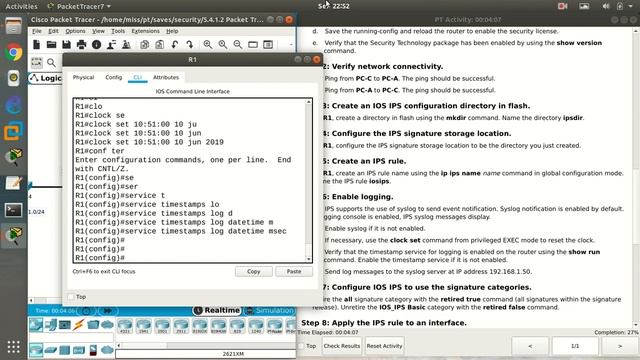The height and width of the screenshot is (360, 640).
Task: Open the network information icon
Action: pos(96,44)
